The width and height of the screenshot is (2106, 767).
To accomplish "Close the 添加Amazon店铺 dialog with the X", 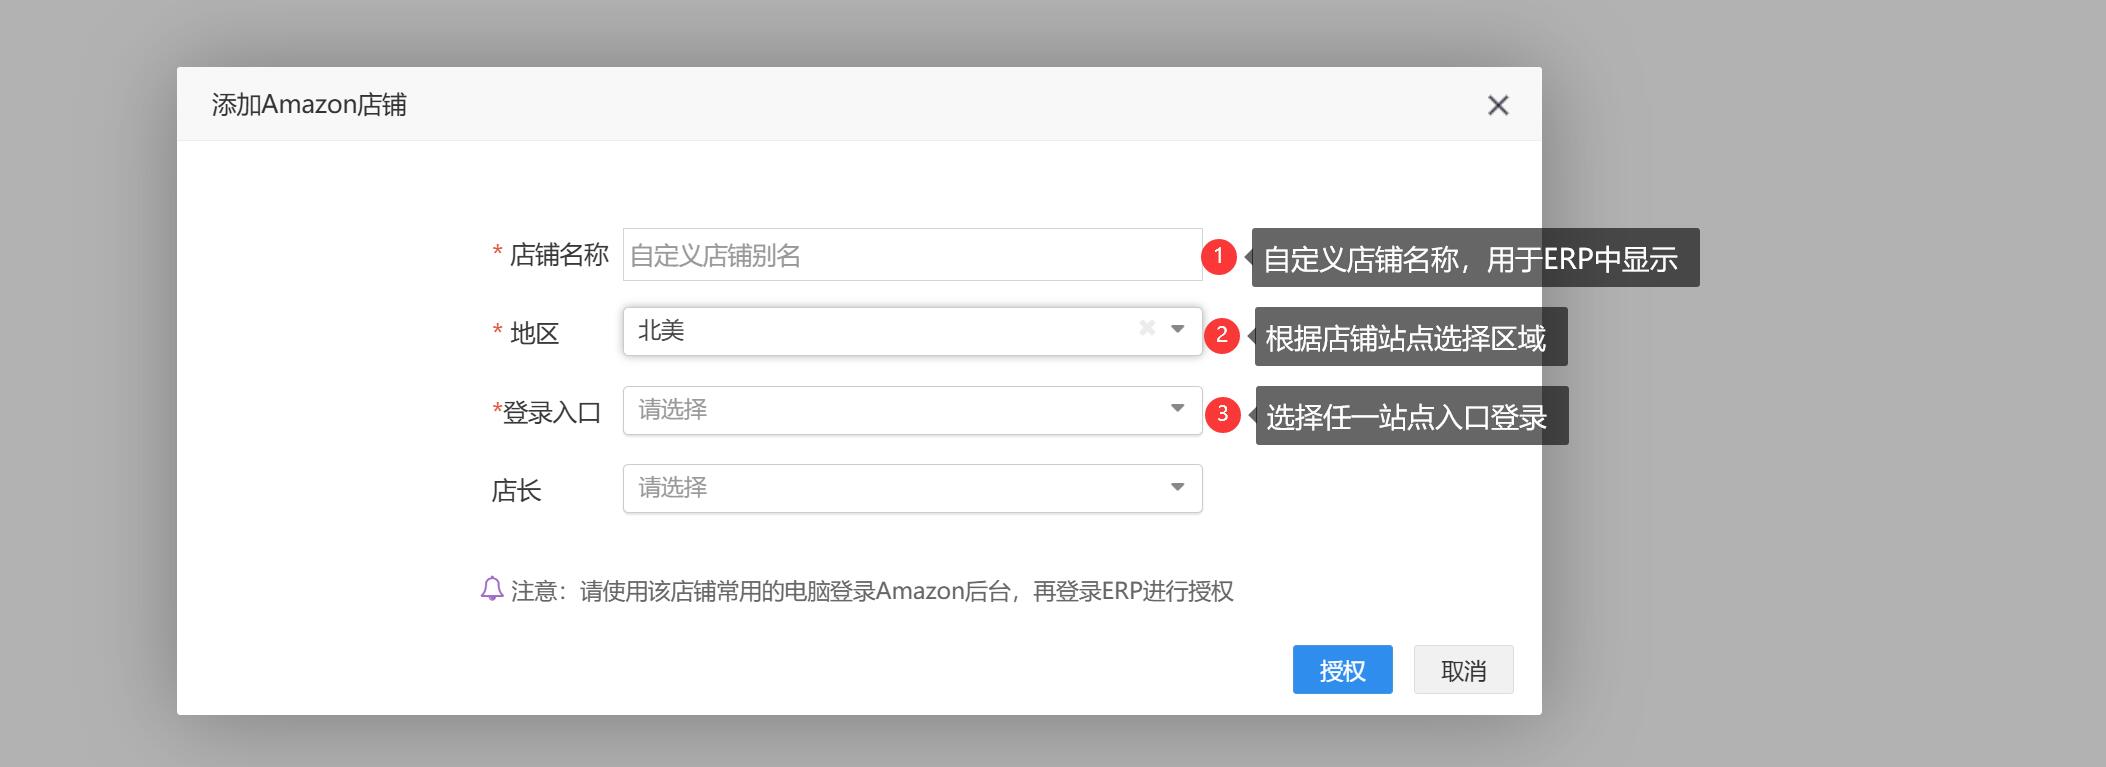I will tap(1497, 105).
